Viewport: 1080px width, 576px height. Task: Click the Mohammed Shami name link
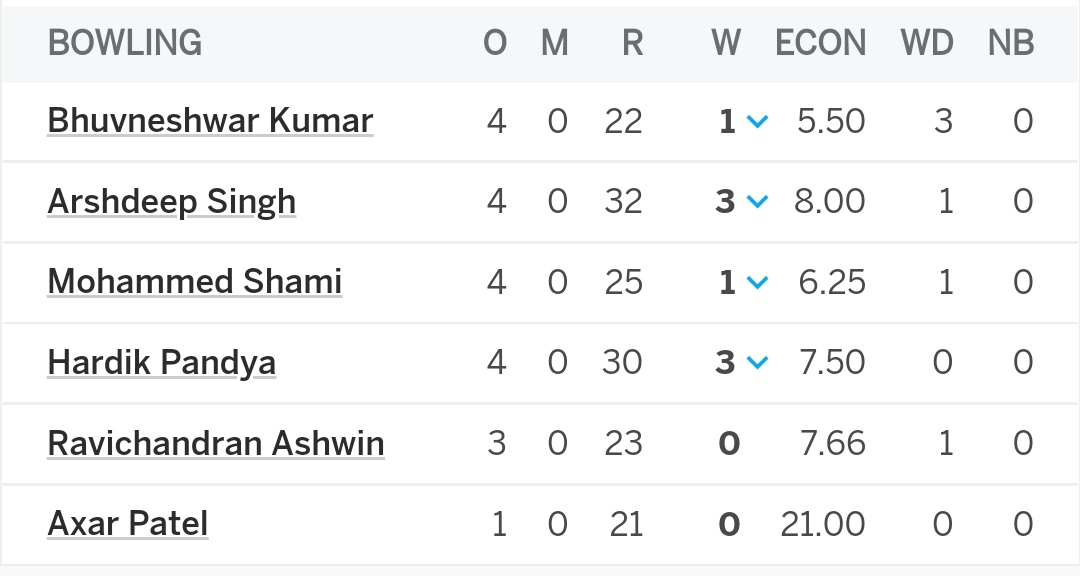[194, 282]
